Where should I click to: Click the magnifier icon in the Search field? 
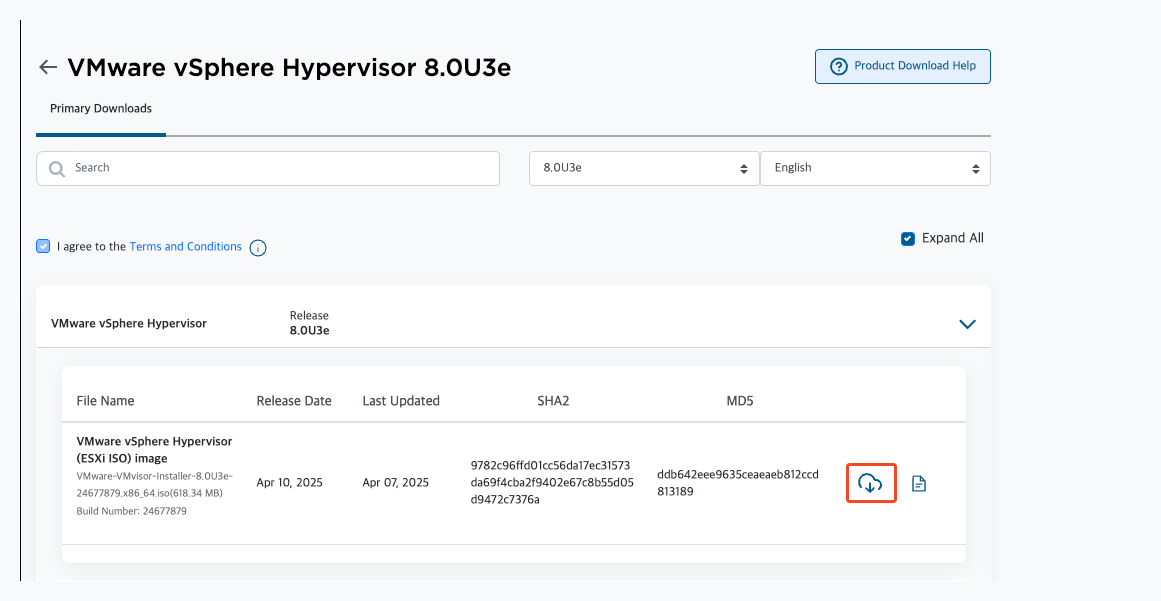point(57,169)
